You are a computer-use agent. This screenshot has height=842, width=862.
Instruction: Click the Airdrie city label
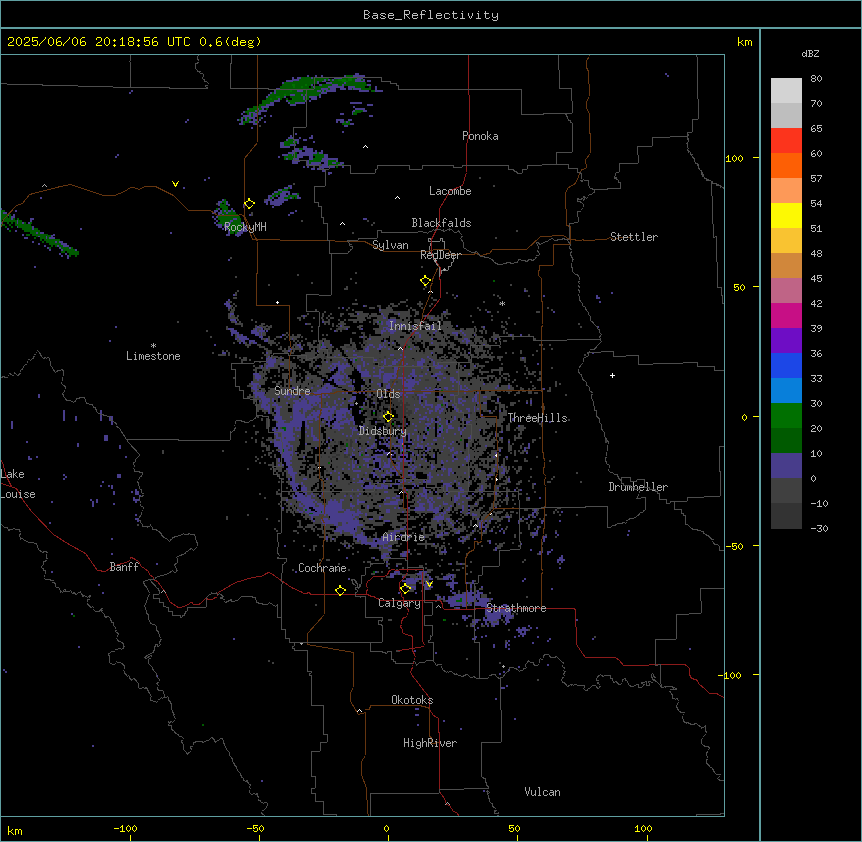(404, 537)
